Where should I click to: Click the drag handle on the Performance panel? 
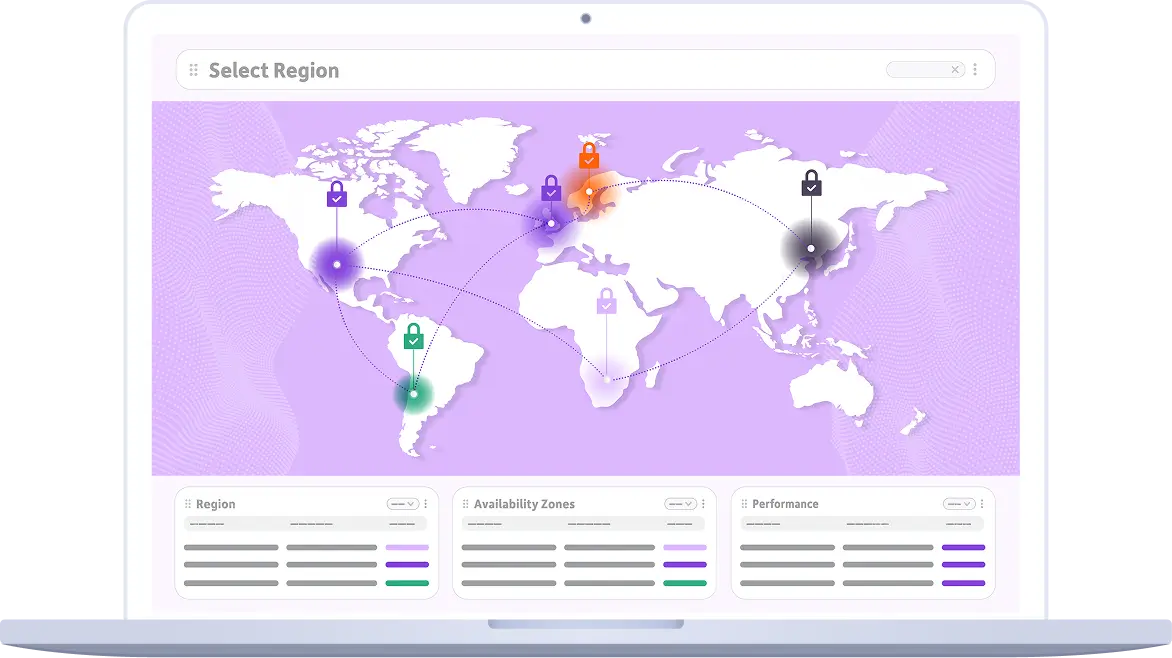pyautogui.click(x=744, y=503)
